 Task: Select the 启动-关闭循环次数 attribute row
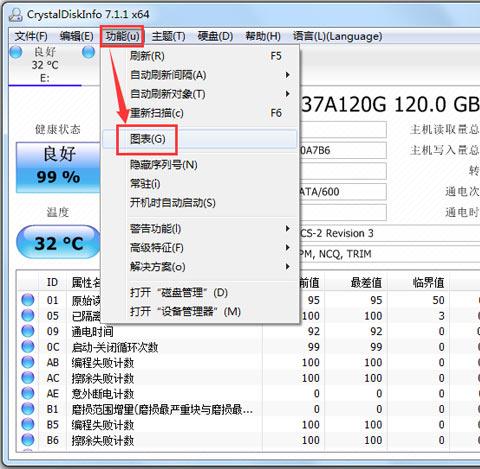(x=248, y=347)
